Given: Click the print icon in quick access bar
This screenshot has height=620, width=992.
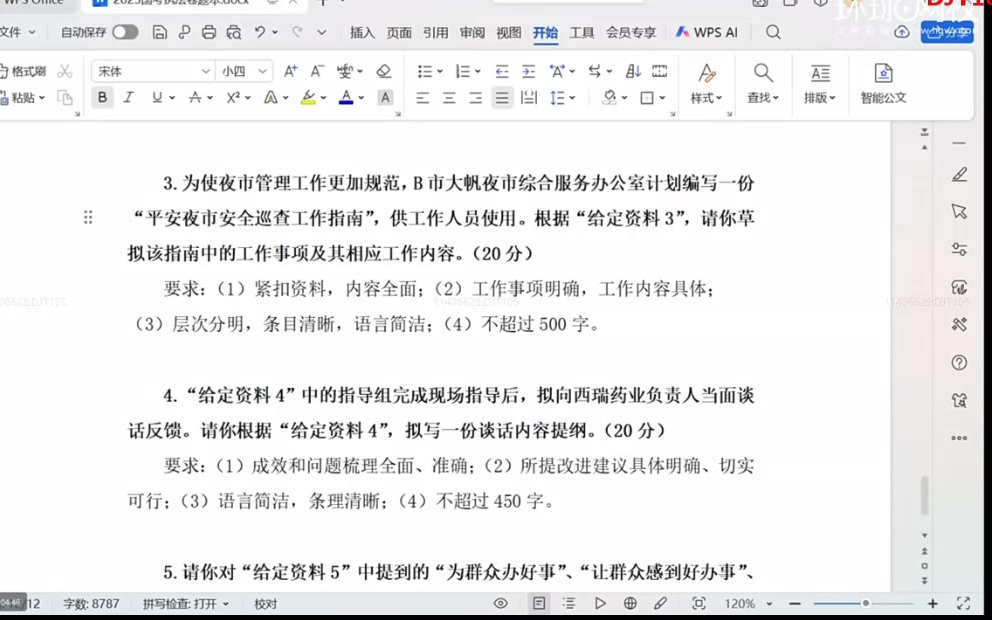Looking at the screenshot, I should tap(208, 33).
